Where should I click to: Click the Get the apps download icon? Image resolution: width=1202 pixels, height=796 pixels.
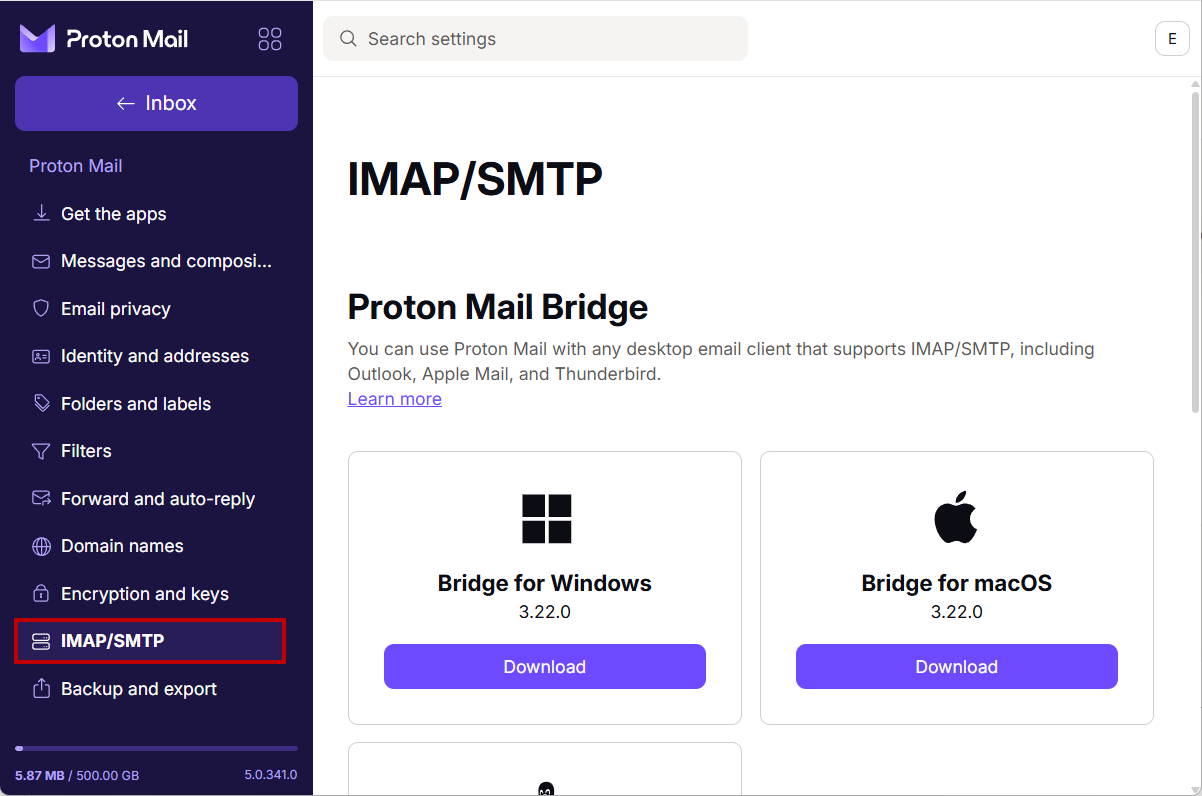click(41, 213)
